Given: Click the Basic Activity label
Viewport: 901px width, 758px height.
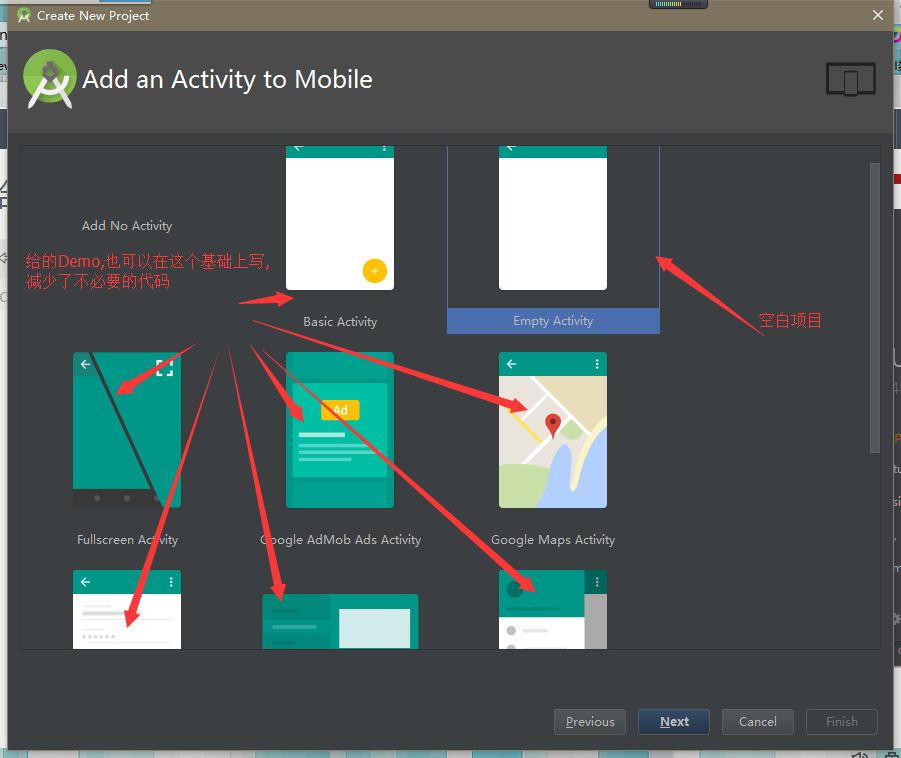Looking at the screenshot, I should (340, 322).
